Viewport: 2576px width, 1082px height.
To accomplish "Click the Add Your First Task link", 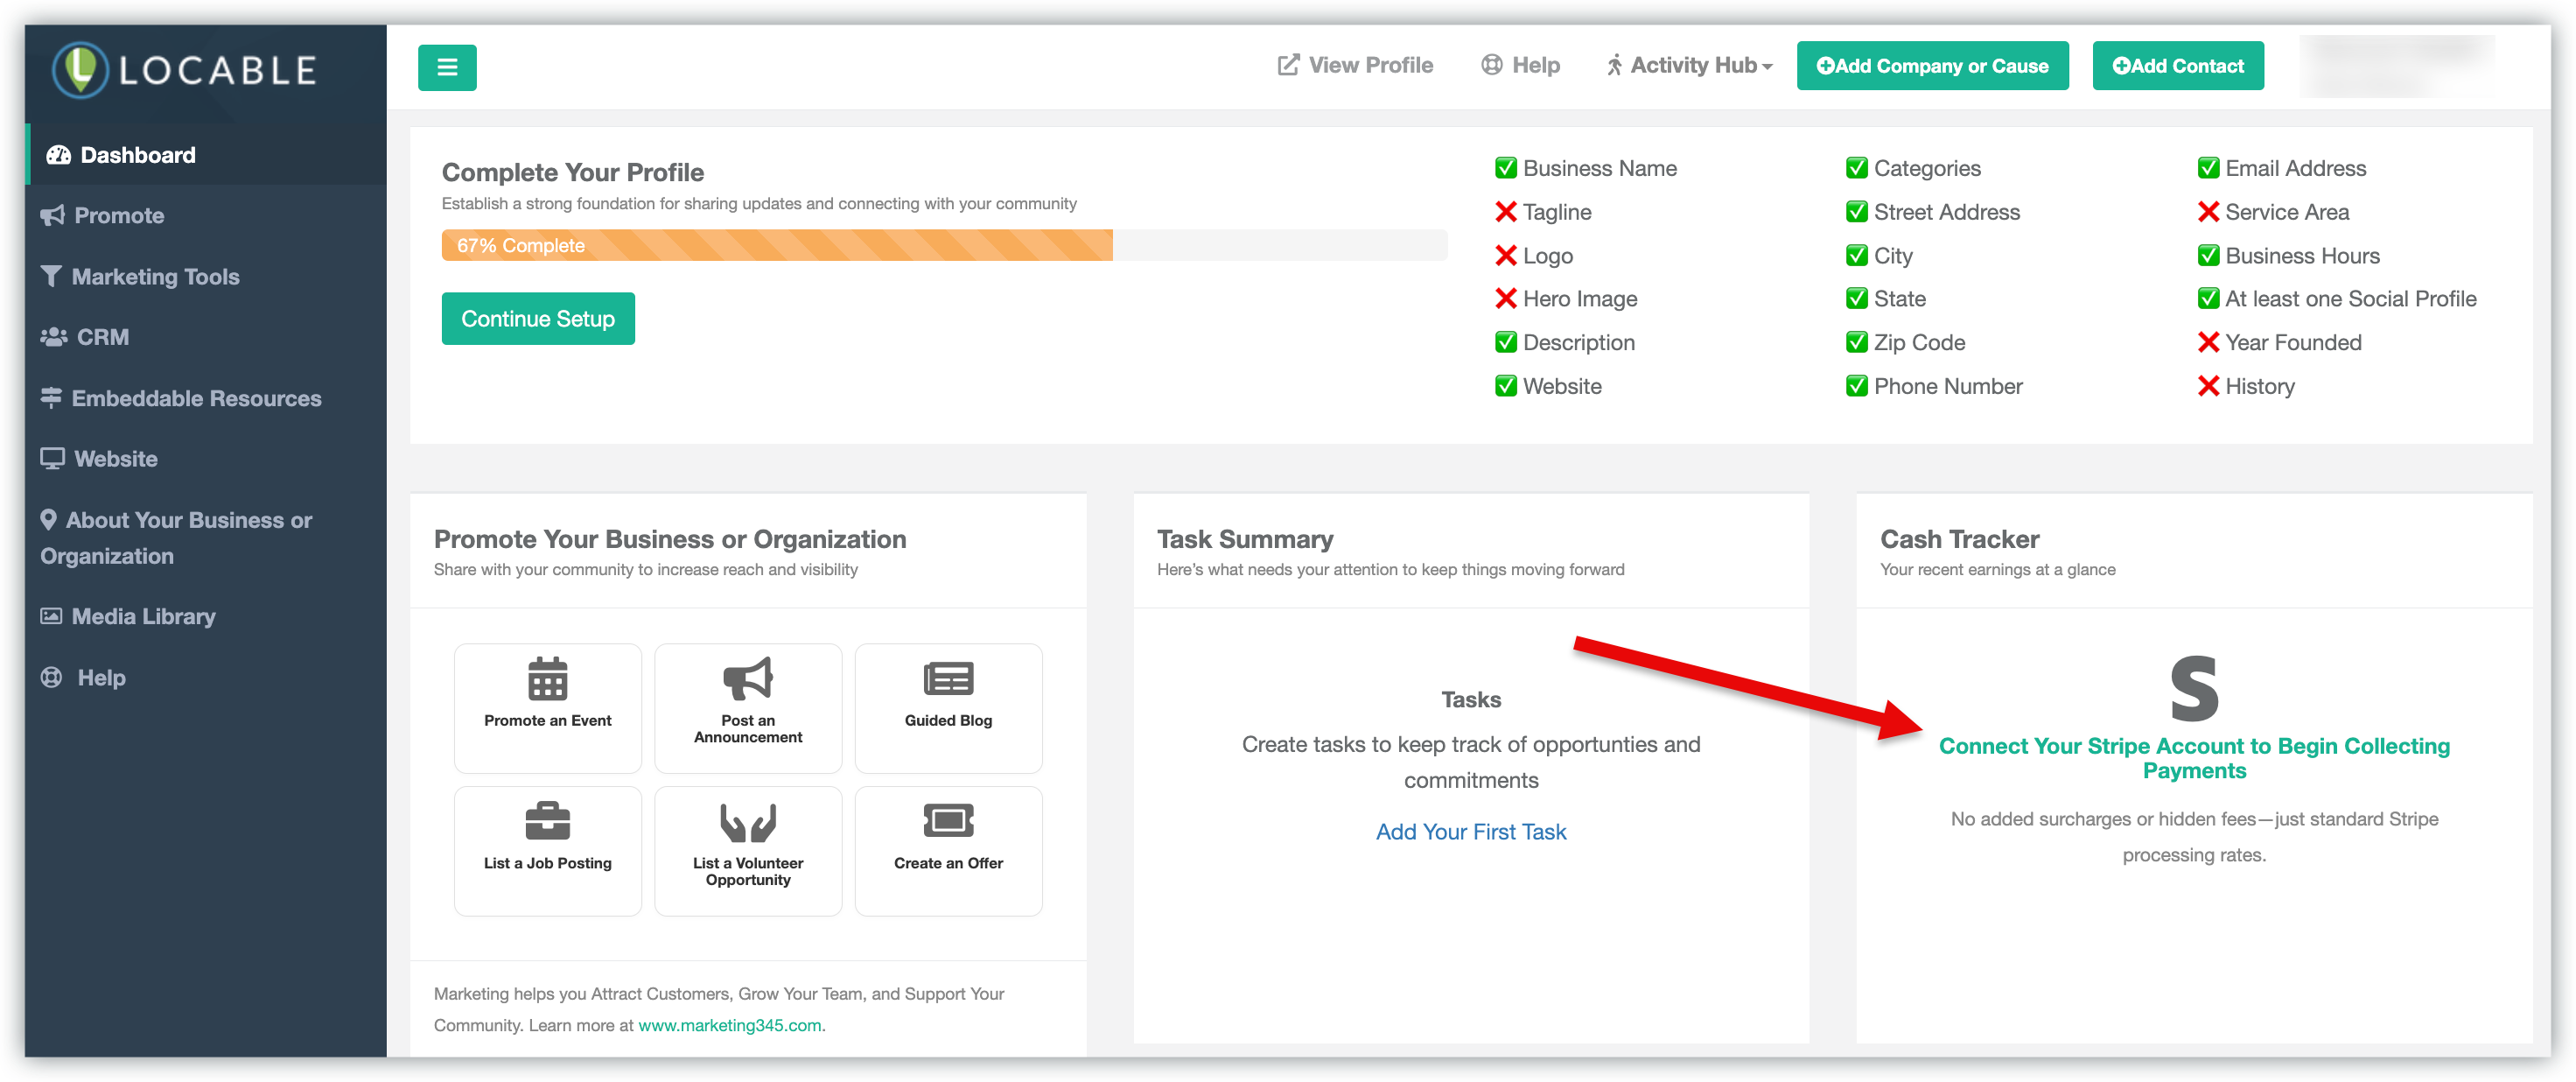I will point(1470,832).
